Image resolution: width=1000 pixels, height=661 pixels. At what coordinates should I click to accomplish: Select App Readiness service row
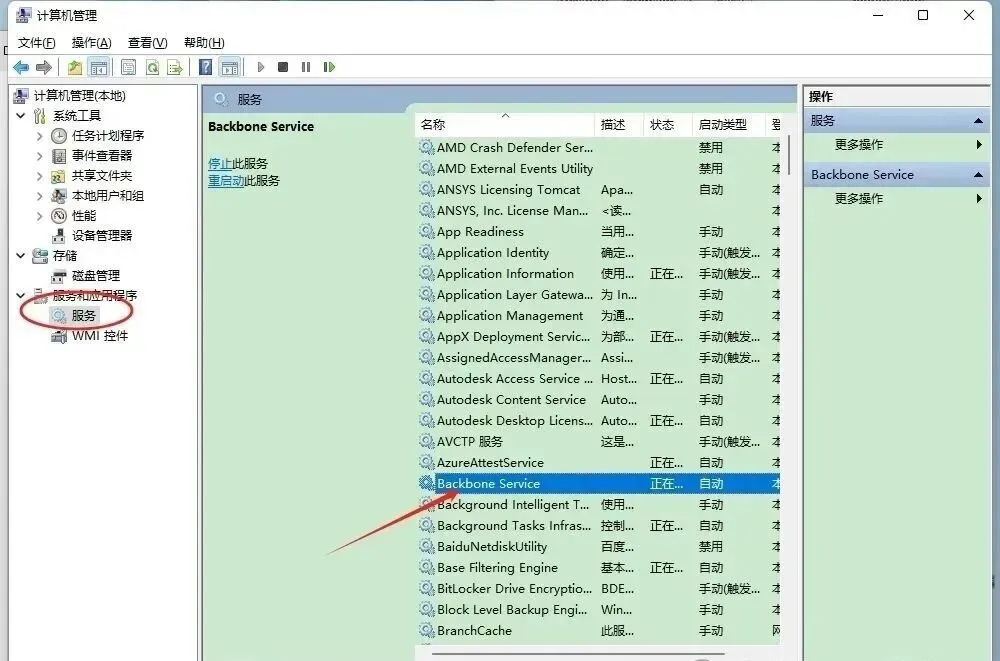[x=598, y=232]
